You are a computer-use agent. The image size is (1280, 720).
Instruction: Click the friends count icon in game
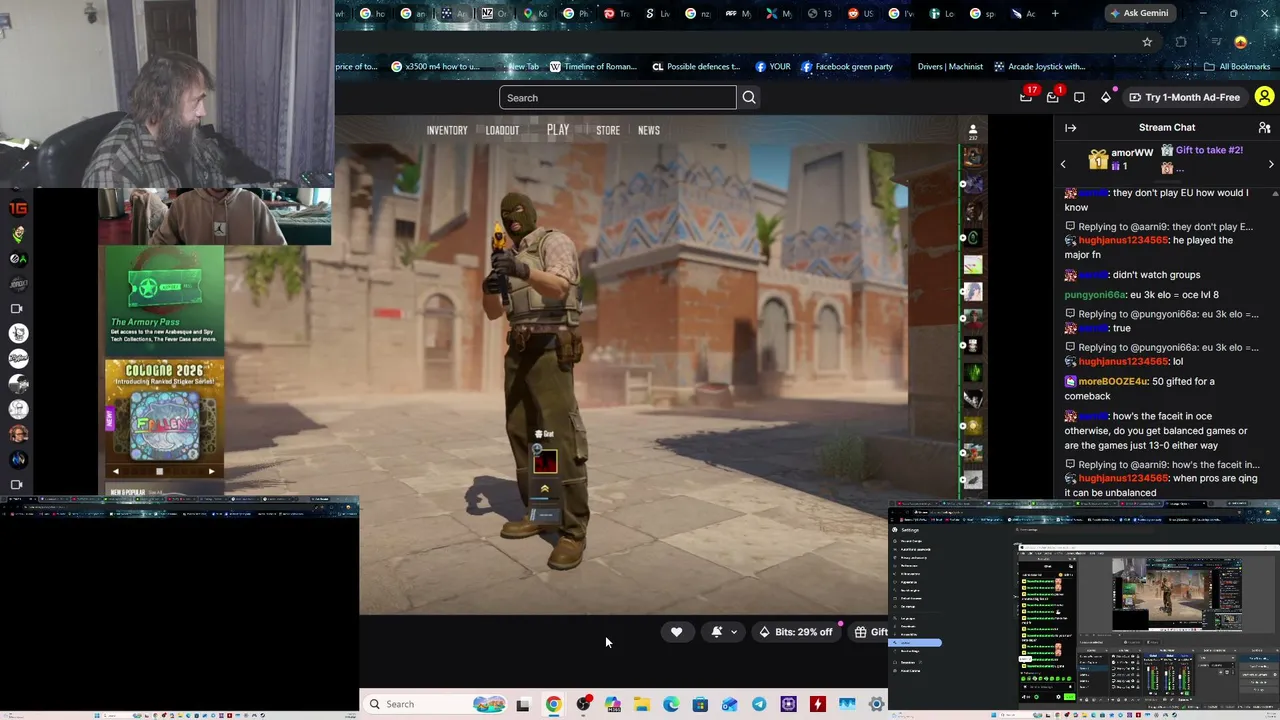click(x=972, y=132)
